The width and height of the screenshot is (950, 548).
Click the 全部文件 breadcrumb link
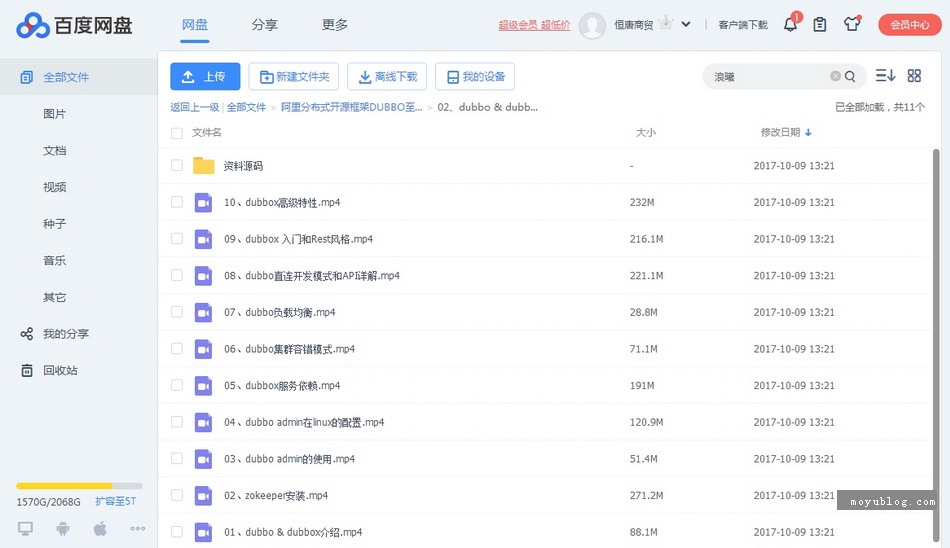point(246,107)
